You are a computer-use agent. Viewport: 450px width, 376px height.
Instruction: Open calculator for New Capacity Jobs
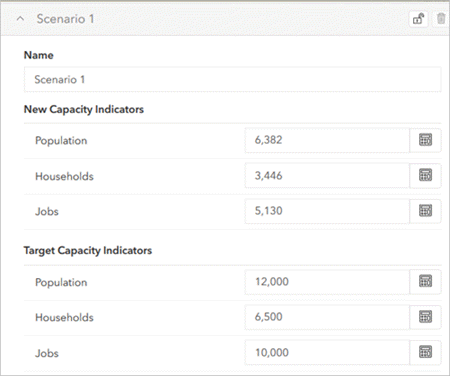pyautogui.click(x=425, y=211)
